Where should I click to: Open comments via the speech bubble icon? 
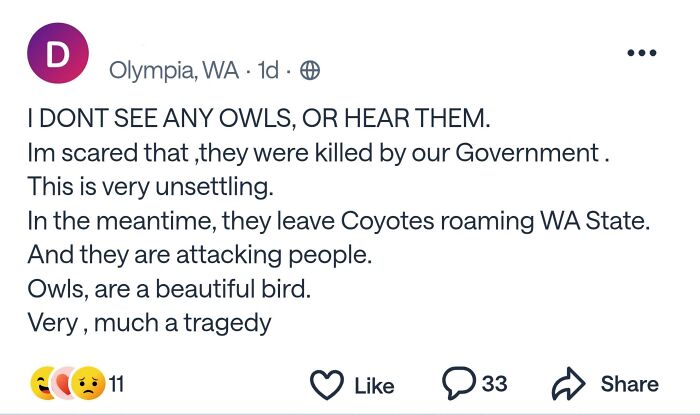coord(458,382)
